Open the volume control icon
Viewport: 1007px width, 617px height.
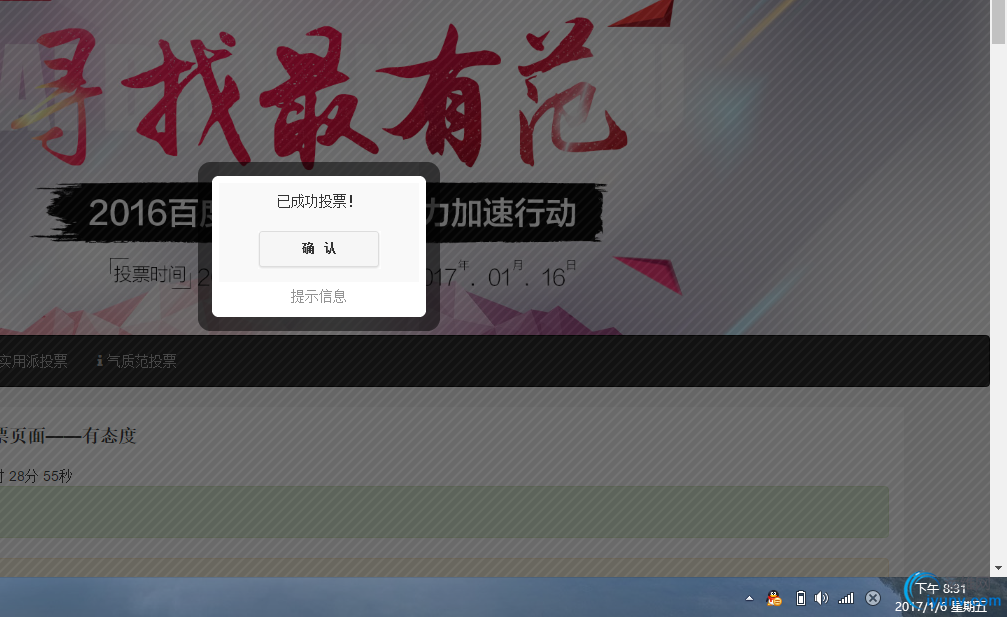(x=821, y=597)
